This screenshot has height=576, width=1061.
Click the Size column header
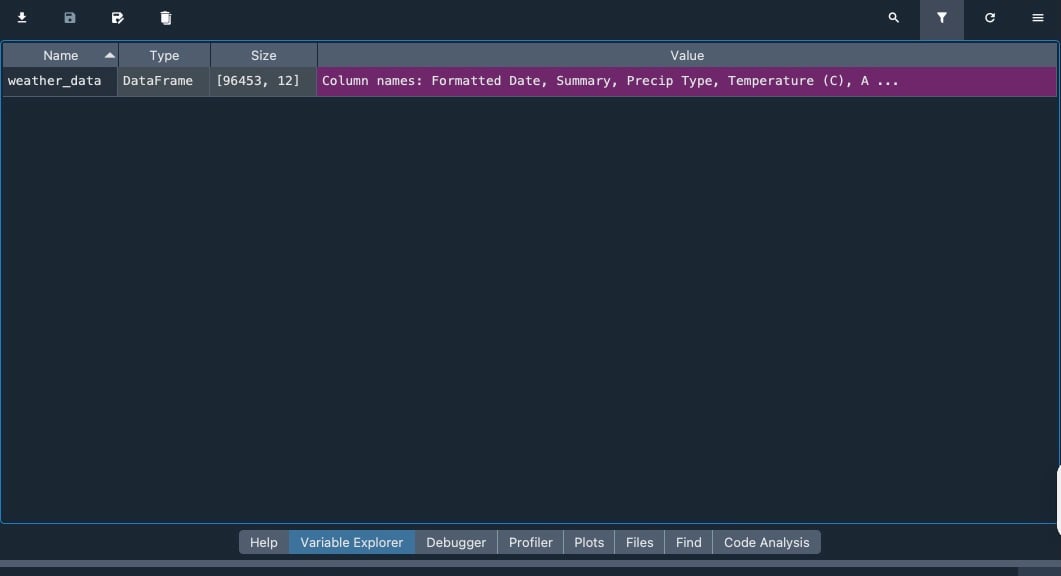point(263,55)
